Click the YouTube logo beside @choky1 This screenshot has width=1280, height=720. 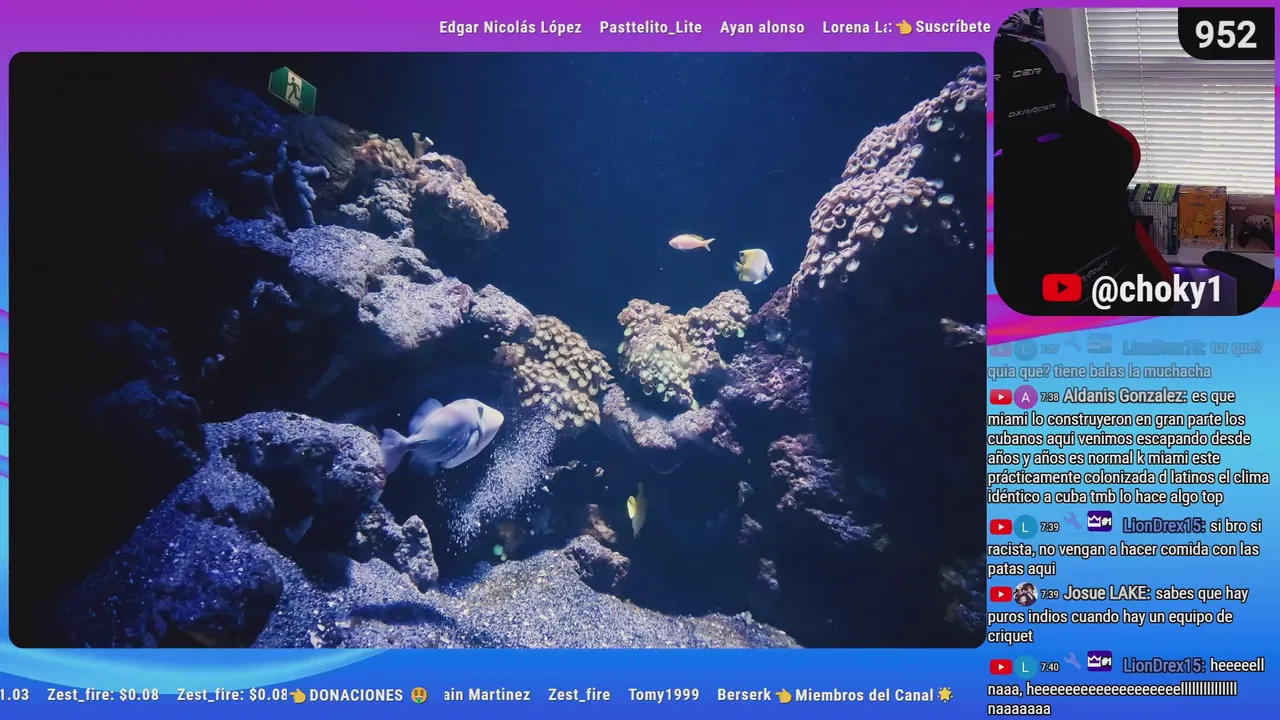click(x=1061, y=289)
